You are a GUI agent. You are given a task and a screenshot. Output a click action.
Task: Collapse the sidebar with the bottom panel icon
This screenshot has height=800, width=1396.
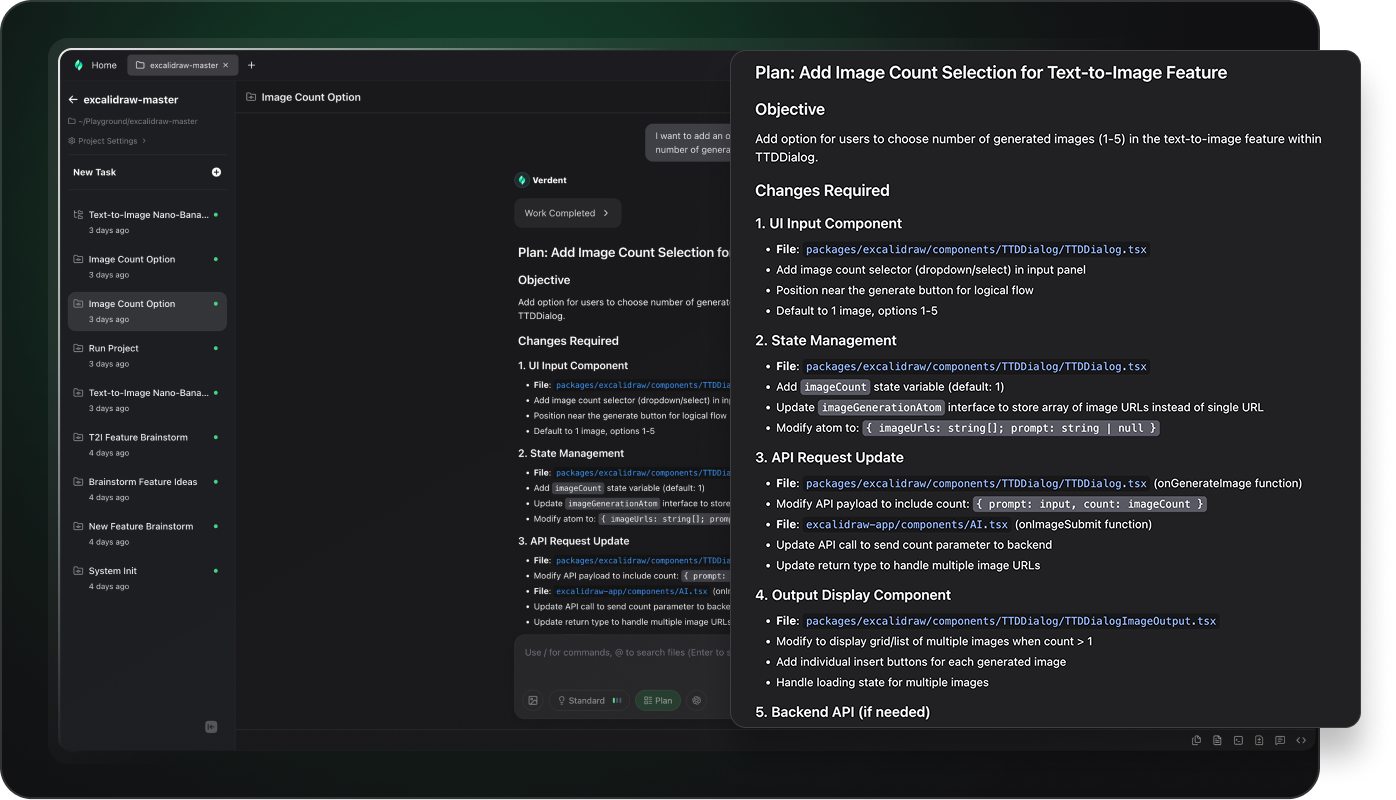(211, 727)
